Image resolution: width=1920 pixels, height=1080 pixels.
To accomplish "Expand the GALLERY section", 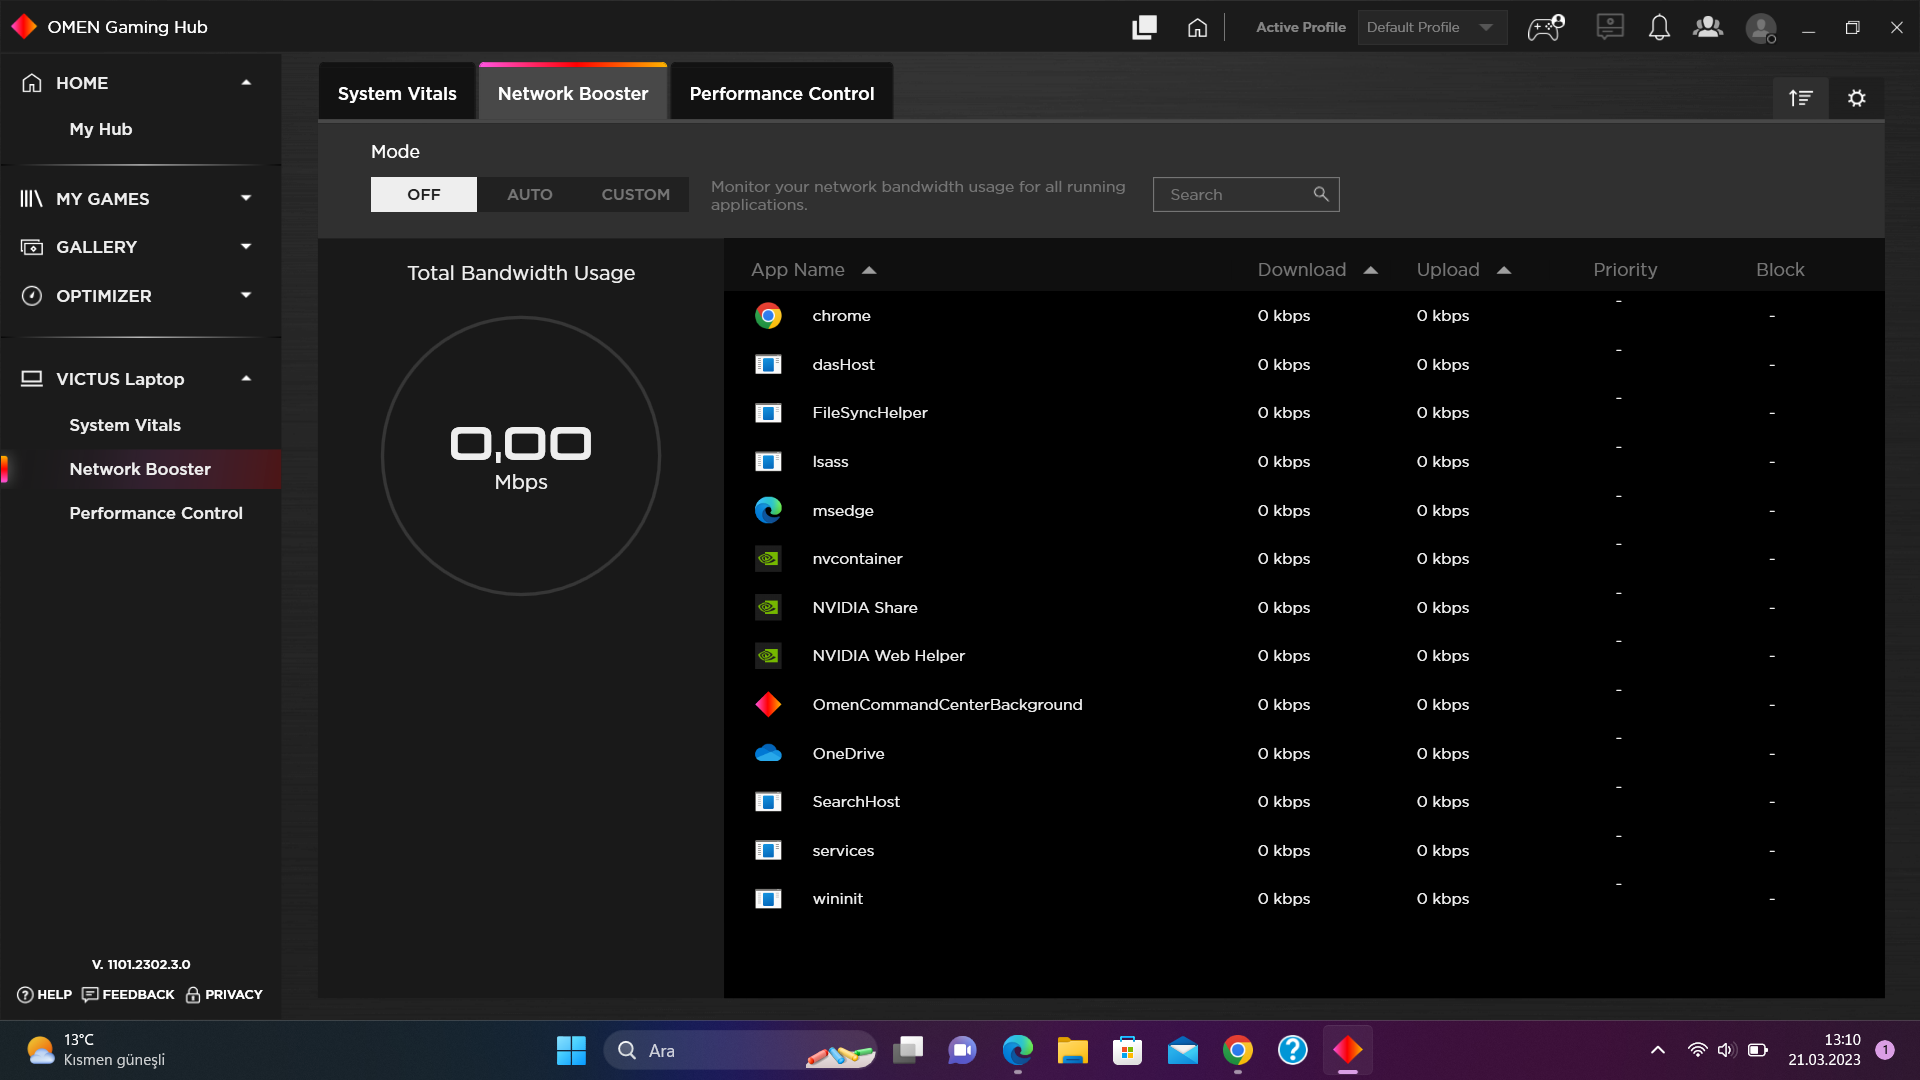I will [246, 246].
